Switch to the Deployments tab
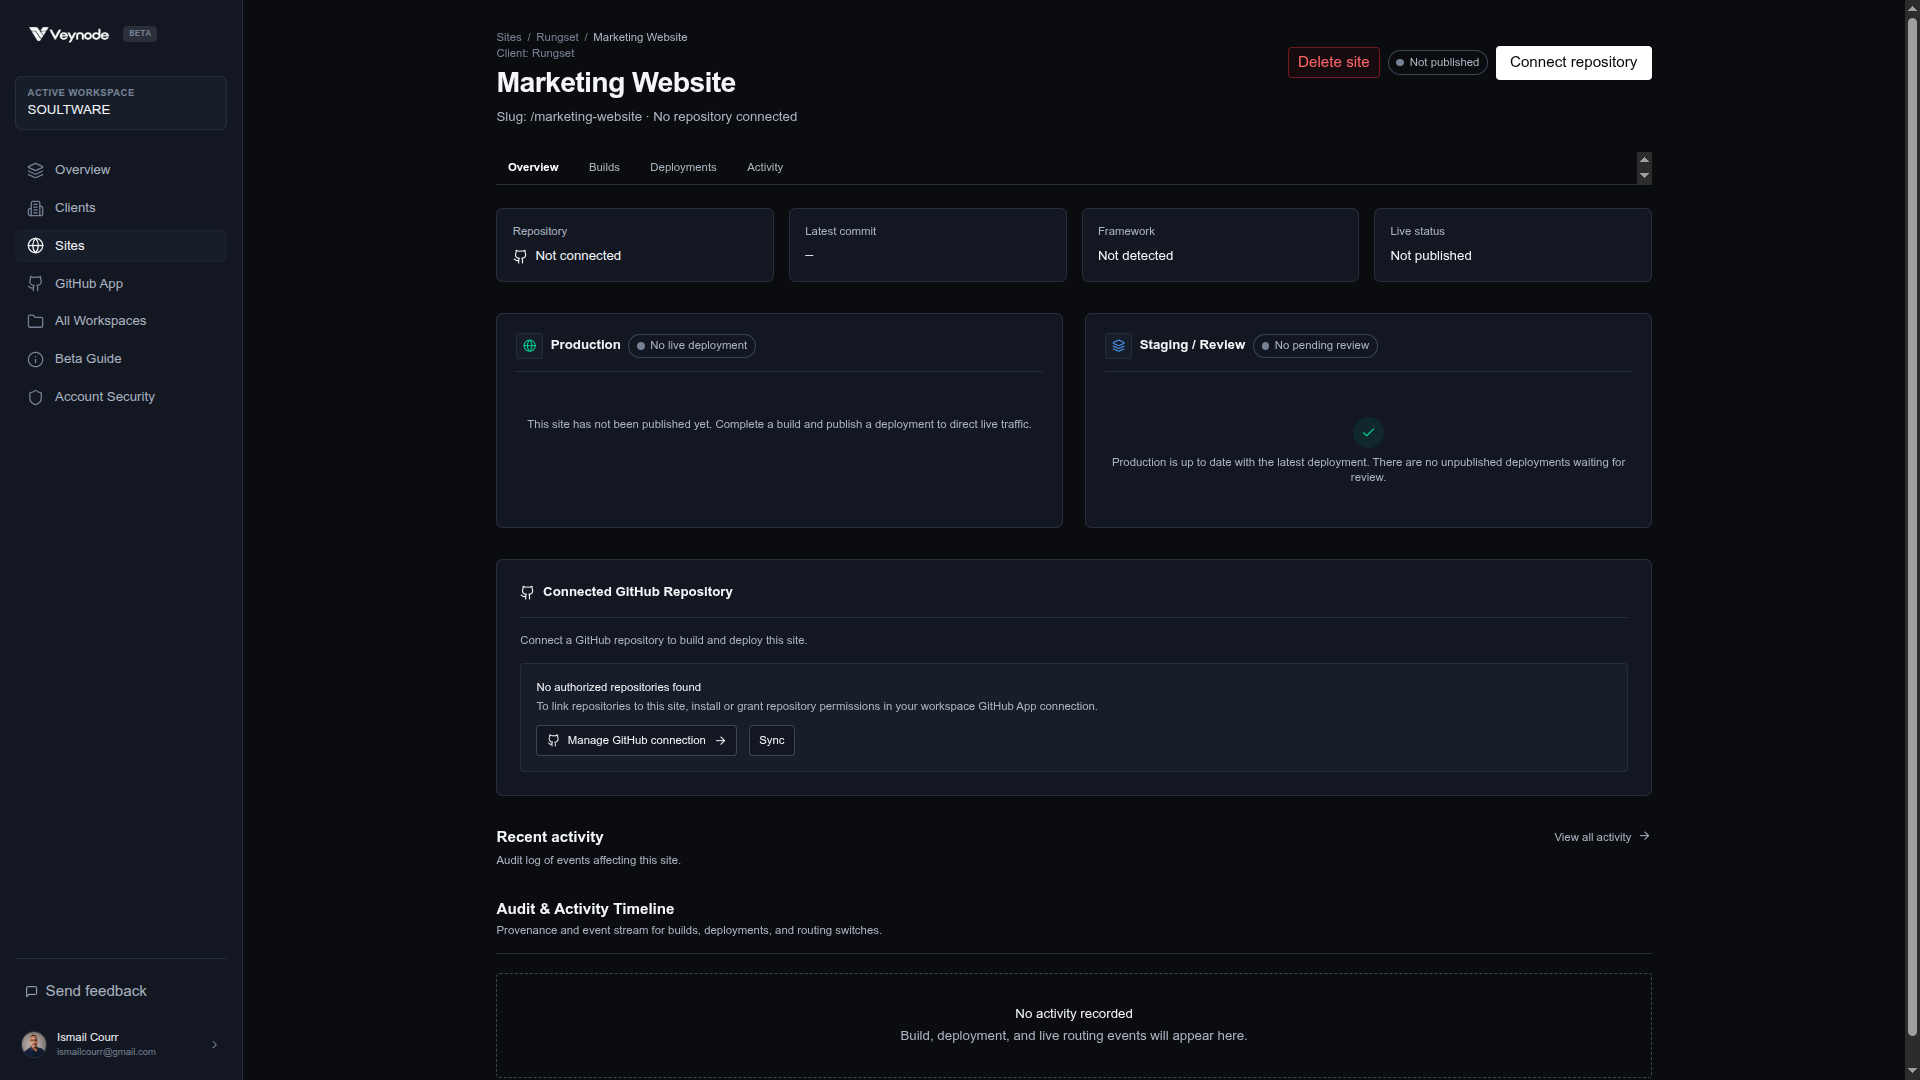The height and width of the screenshot is (1080, 1920). 683,167
